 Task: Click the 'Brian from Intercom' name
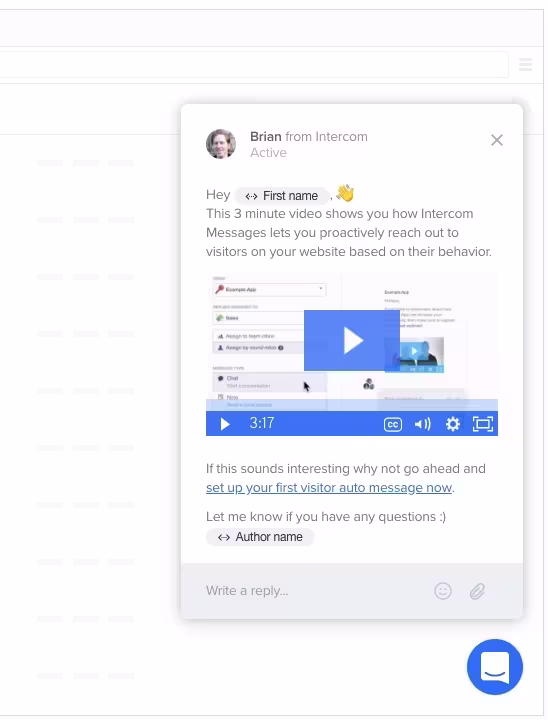pyautogui.click(x=309, y=137)
